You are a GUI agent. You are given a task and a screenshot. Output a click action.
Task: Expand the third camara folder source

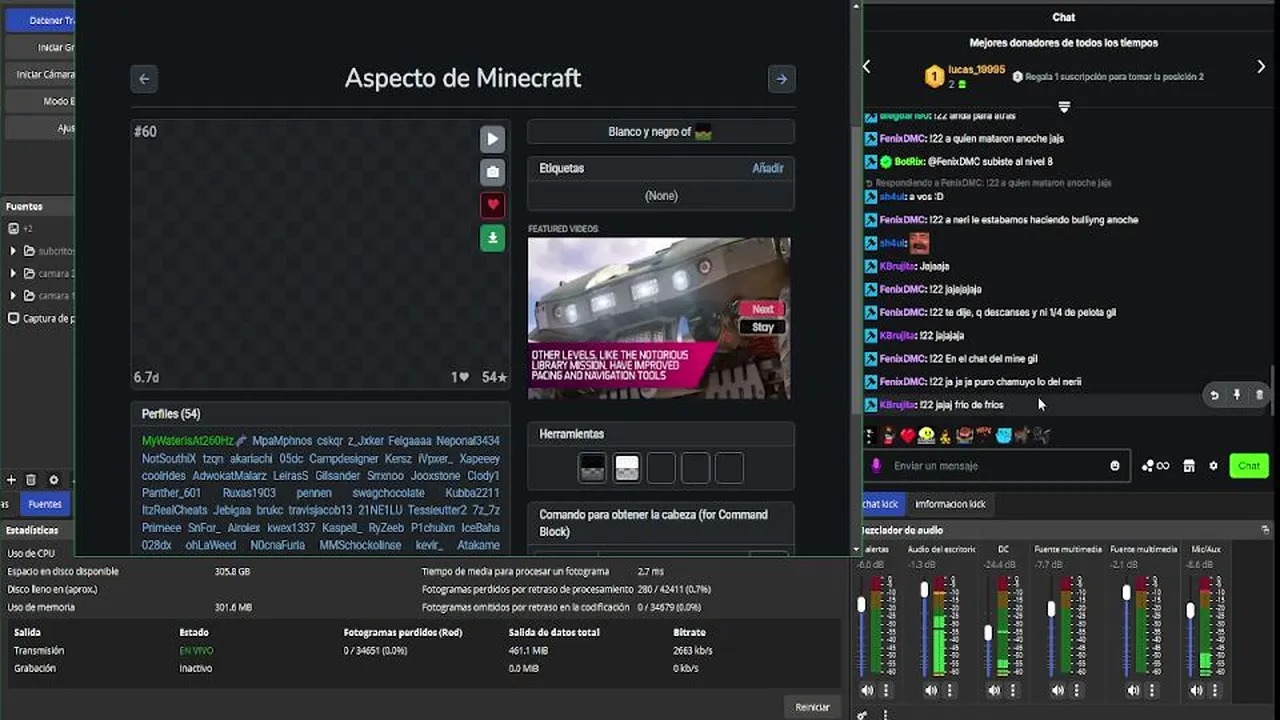(x=13, y=295)
